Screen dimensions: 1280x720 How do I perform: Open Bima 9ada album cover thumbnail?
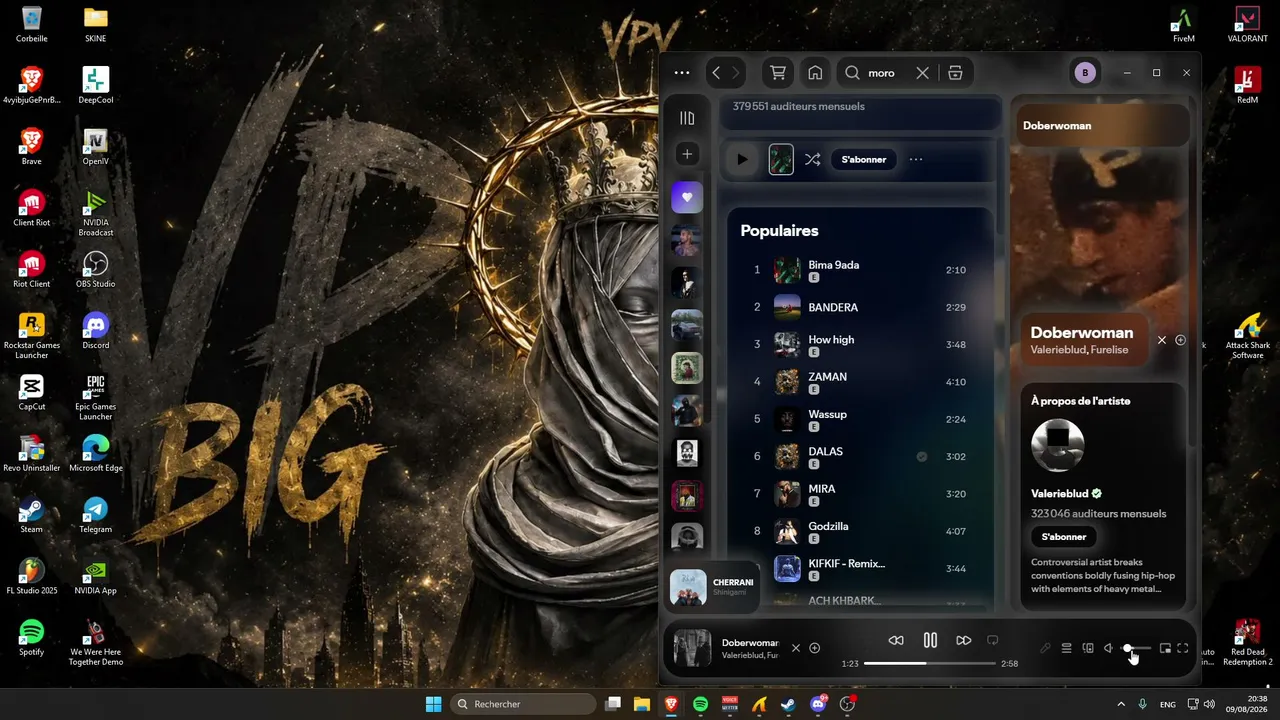click(787, 270)
